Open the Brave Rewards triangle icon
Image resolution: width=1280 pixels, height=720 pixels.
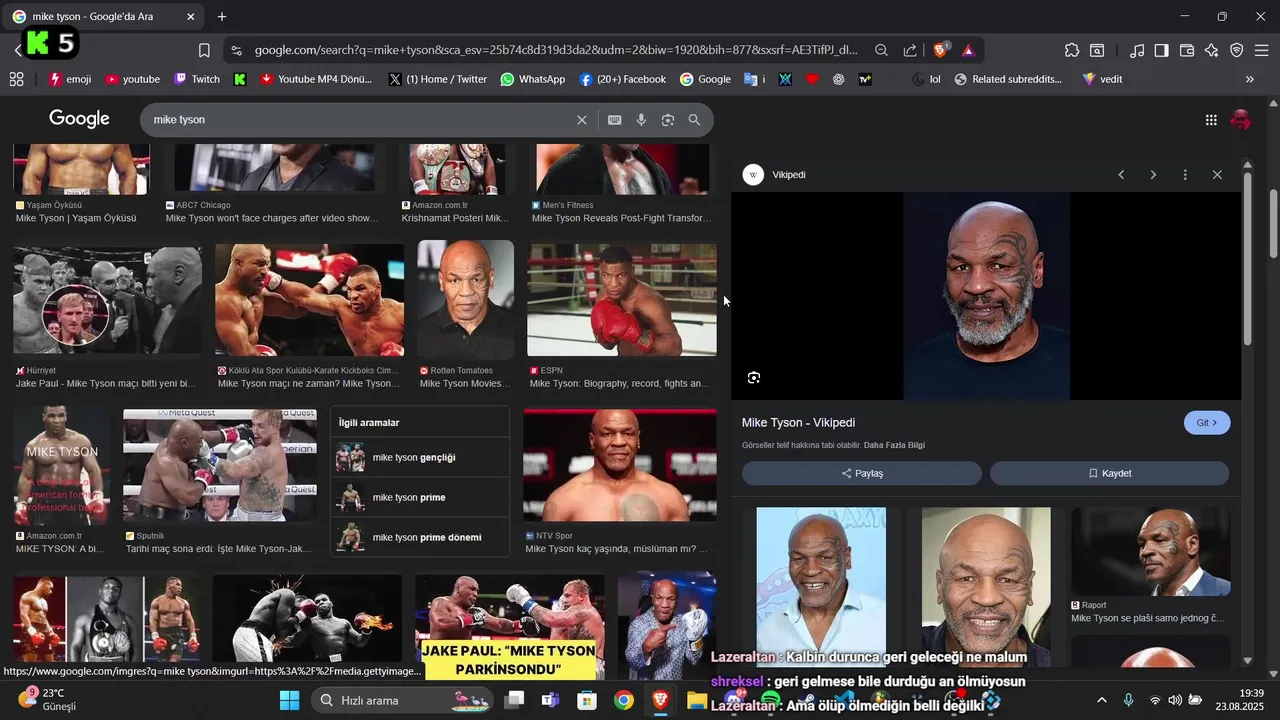968,50
